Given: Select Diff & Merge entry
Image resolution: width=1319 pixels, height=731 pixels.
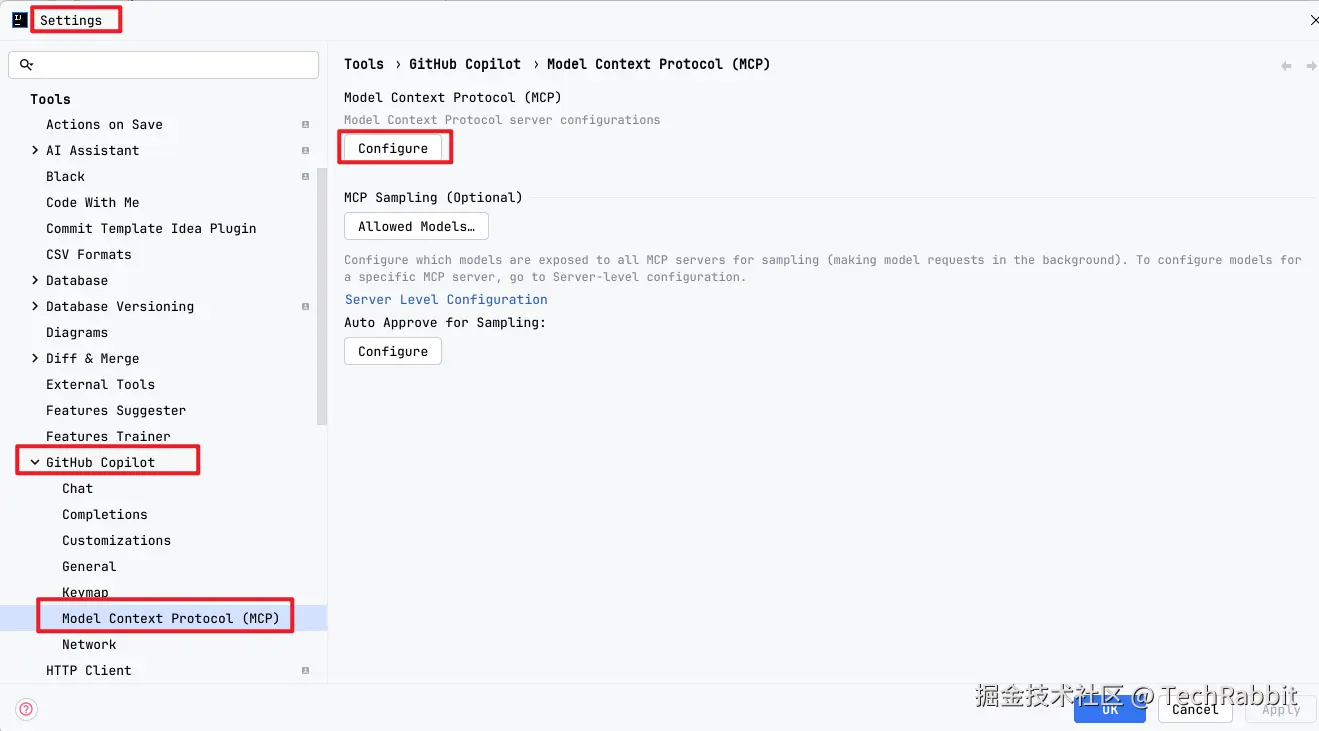Looking at the screenshot, I should pos(92,359).
